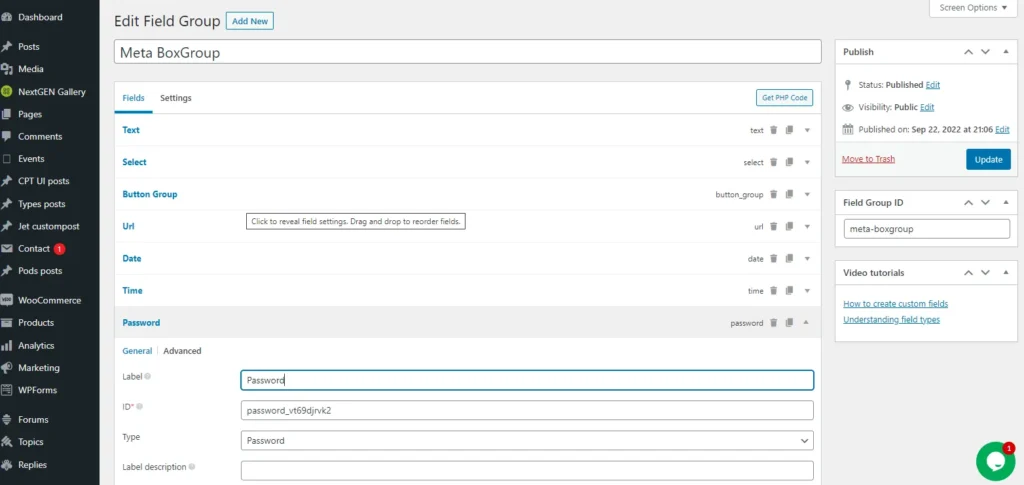Screen dimensions: 1024x485
Task: Collapse the Password field settings arrow
Action: coord(806,323)
